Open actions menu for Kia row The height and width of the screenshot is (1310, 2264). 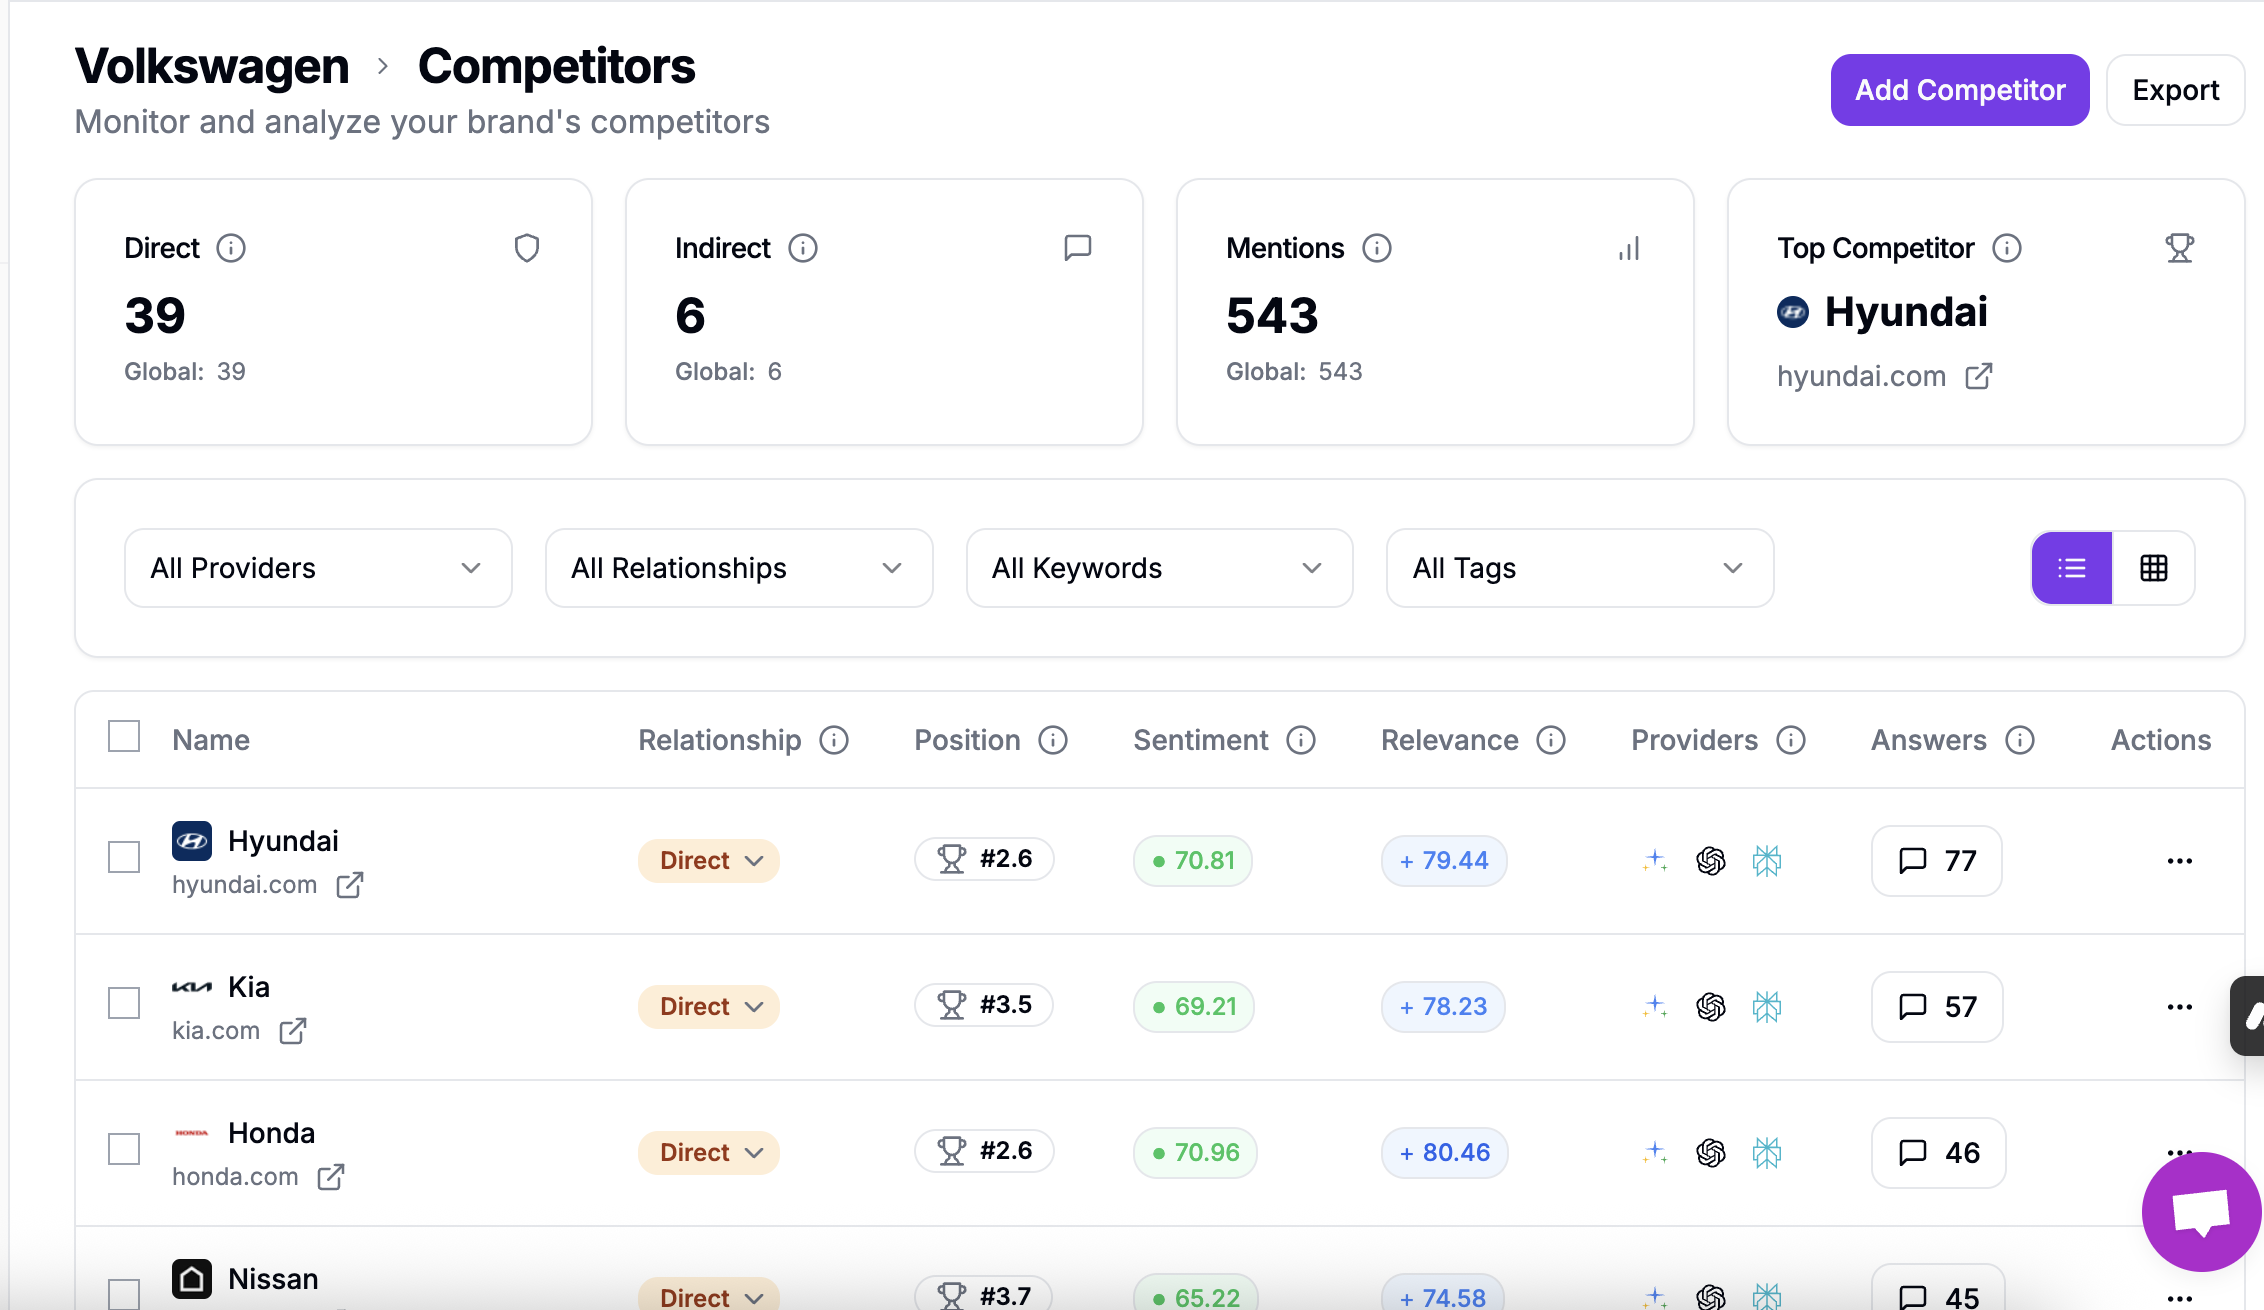point(2180,1007)
